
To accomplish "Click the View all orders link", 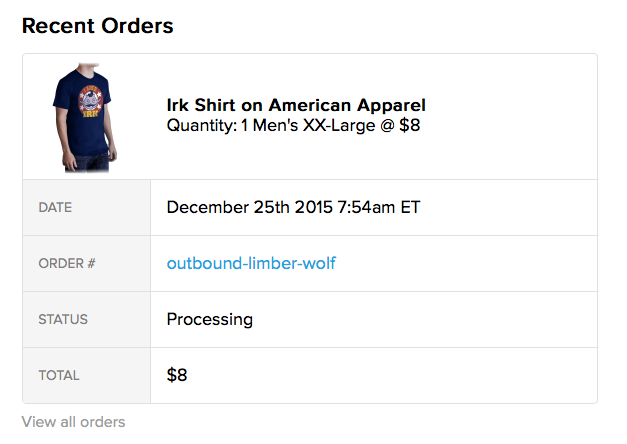I will [73, 422].
